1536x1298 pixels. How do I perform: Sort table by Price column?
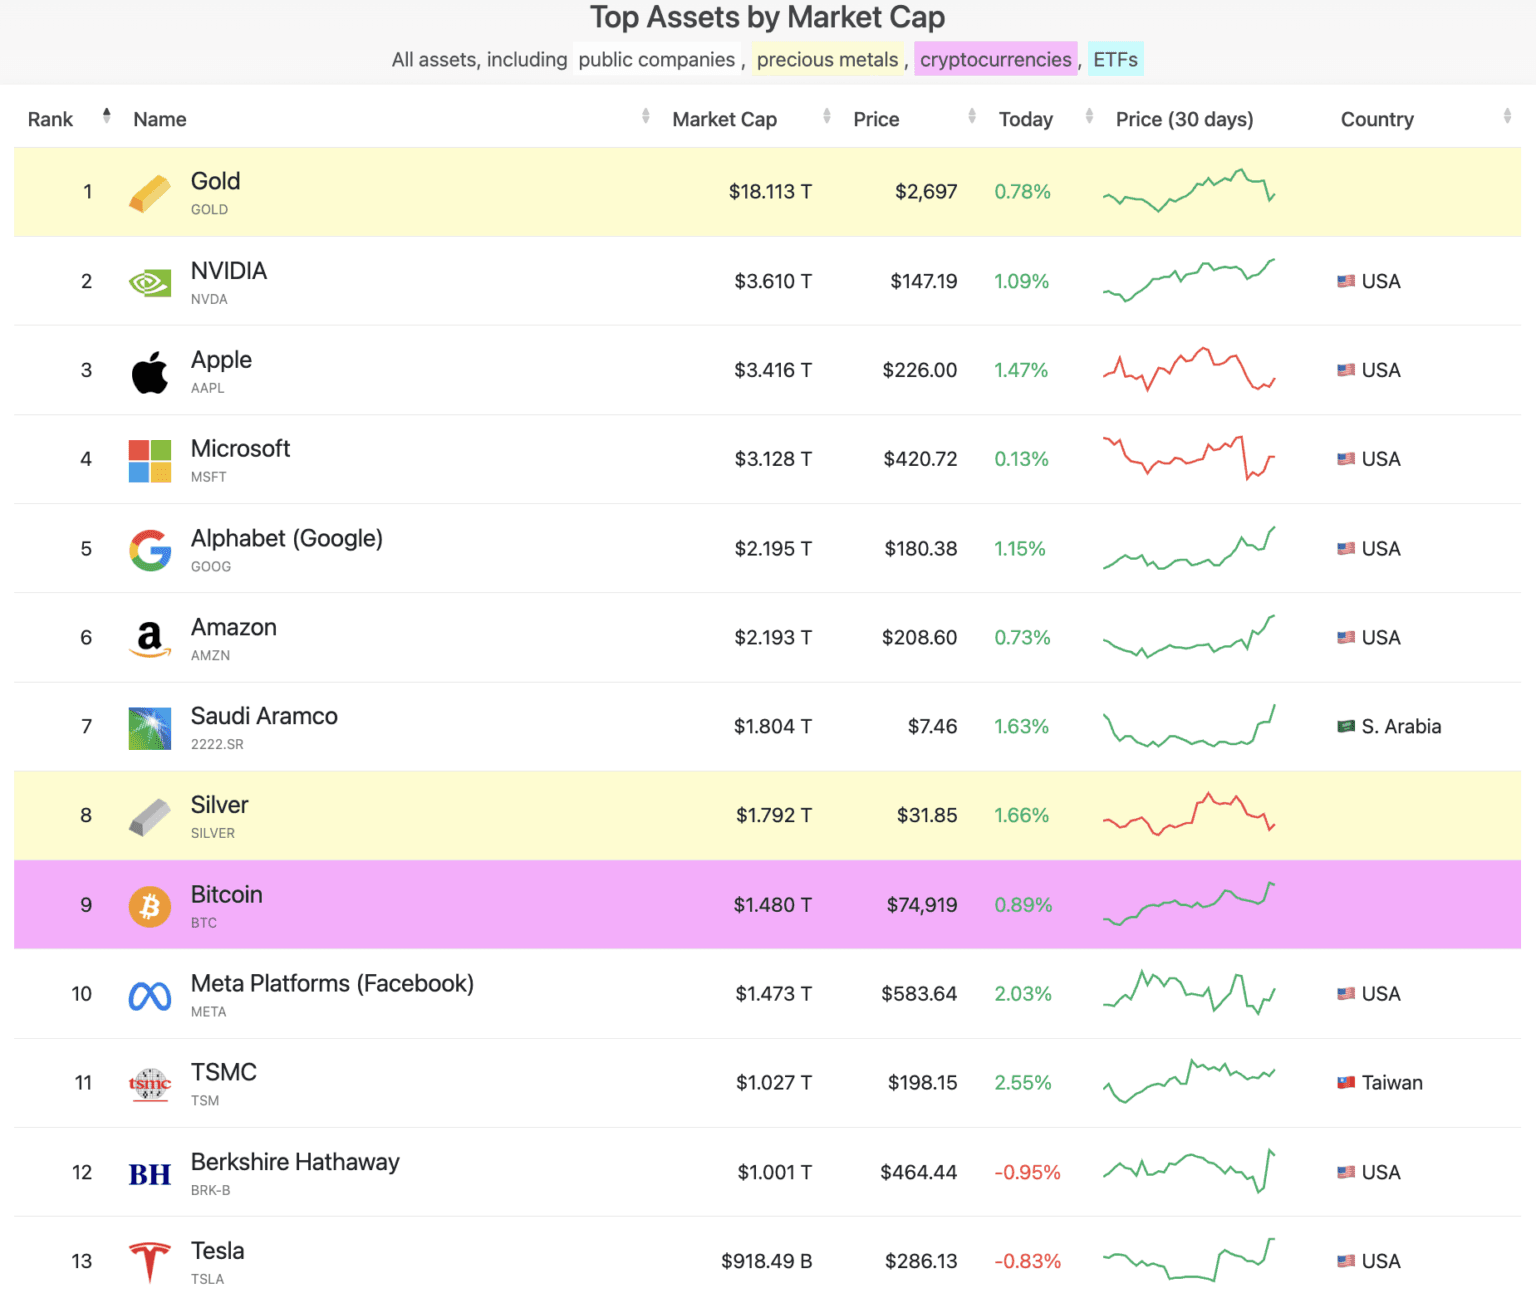point(876,119)
